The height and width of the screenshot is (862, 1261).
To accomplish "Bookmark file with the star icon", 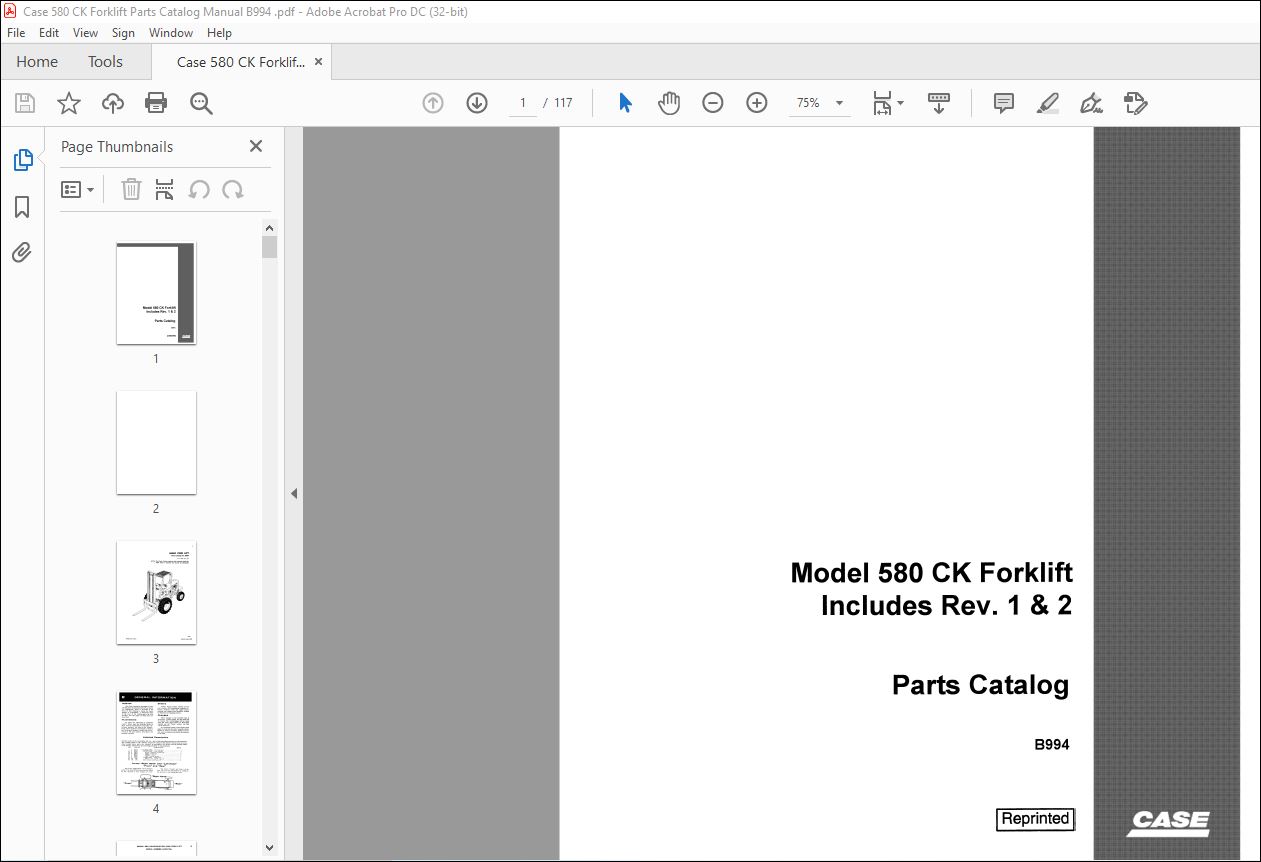I will (x=69, y=103).
